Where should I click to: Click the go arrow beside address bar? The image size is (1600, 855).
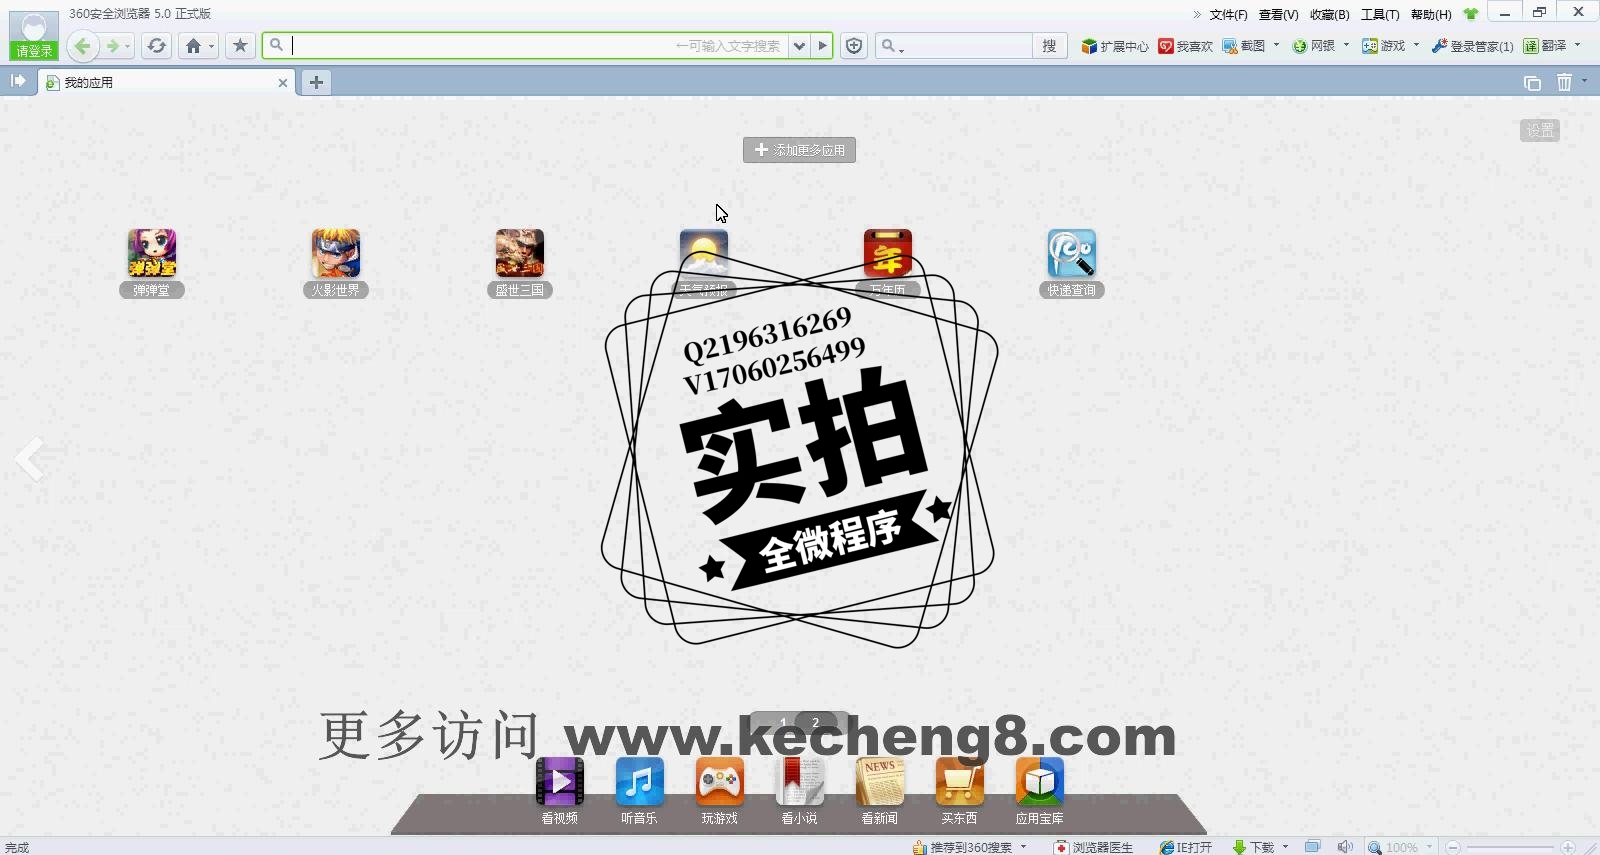(x=822, y=46)
